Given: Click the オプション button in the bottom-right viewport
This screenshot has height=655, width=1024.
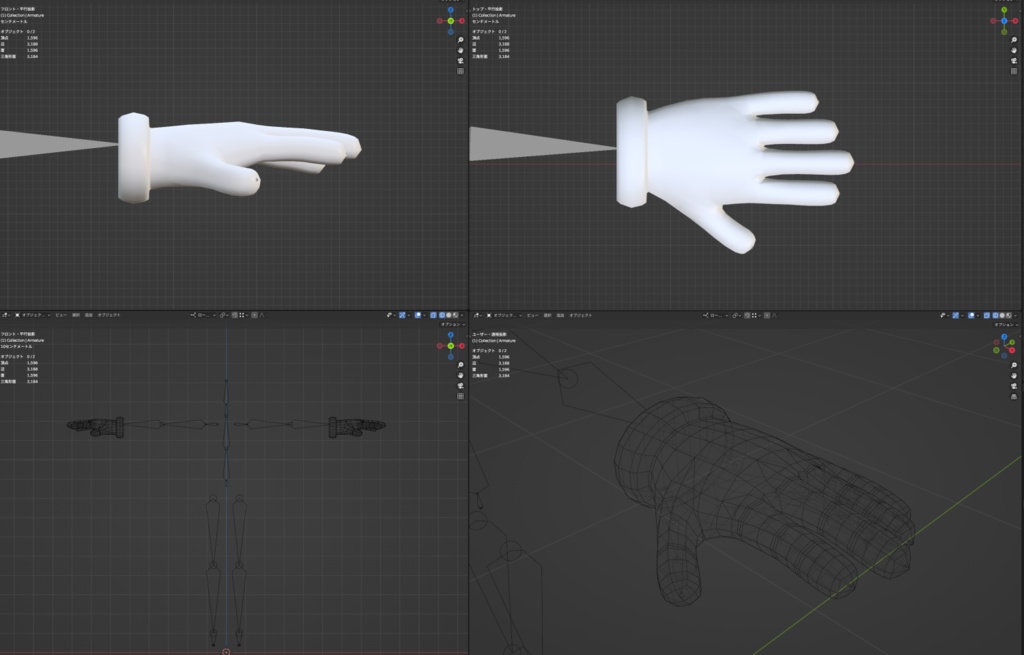Looking at the screenshot, I should (1006, 324).
